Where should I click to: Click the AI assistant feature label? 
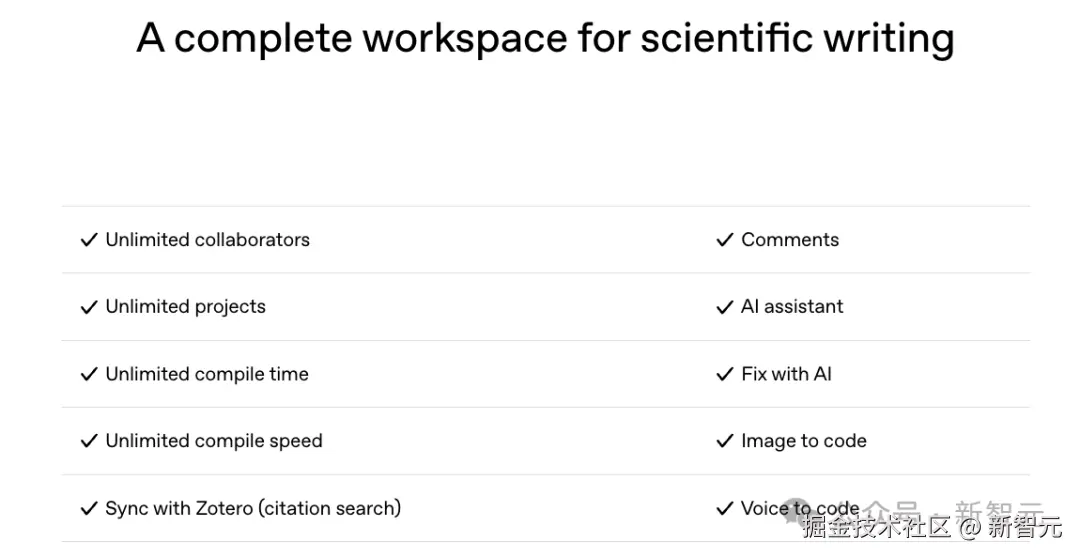[792, 307]
